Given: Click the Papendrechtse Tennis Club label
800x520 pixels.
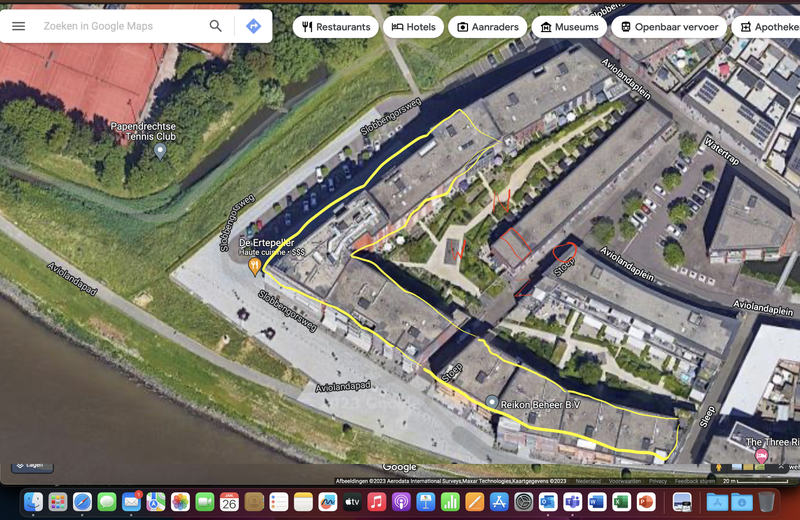Looking at the screenshot, I should coord(144,131).
